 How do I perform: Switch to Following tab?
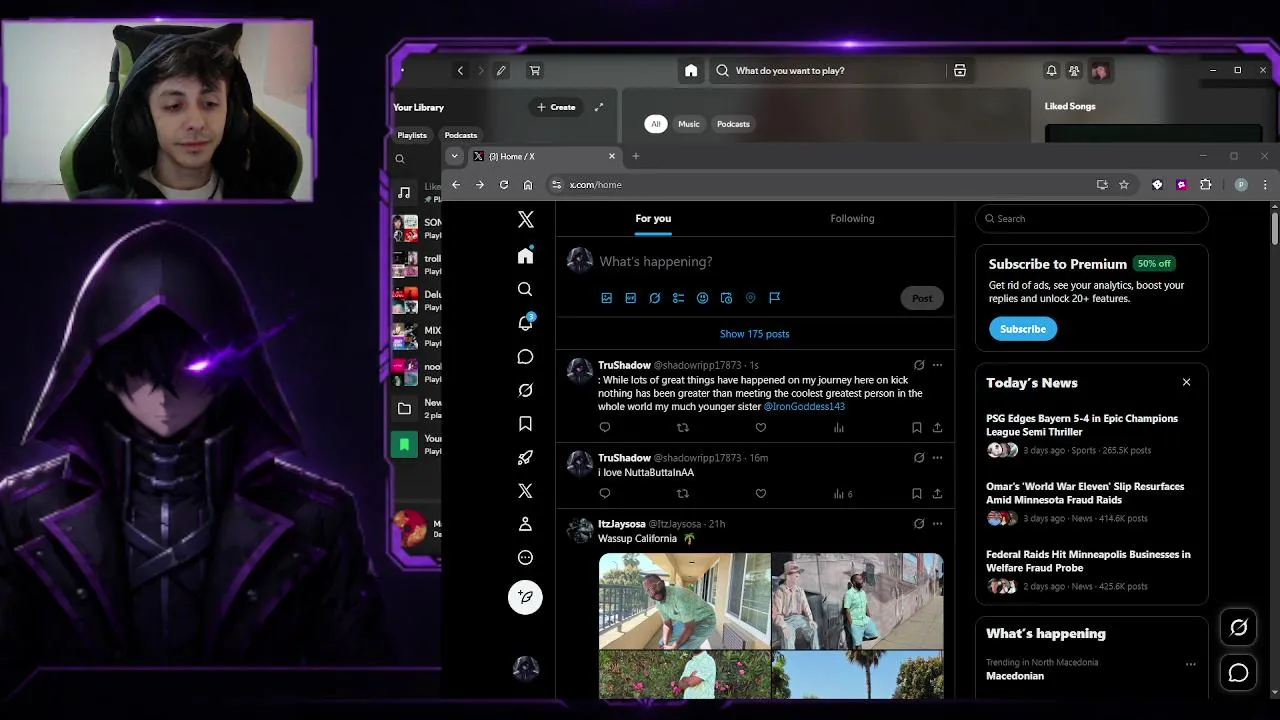click(852, 219)
